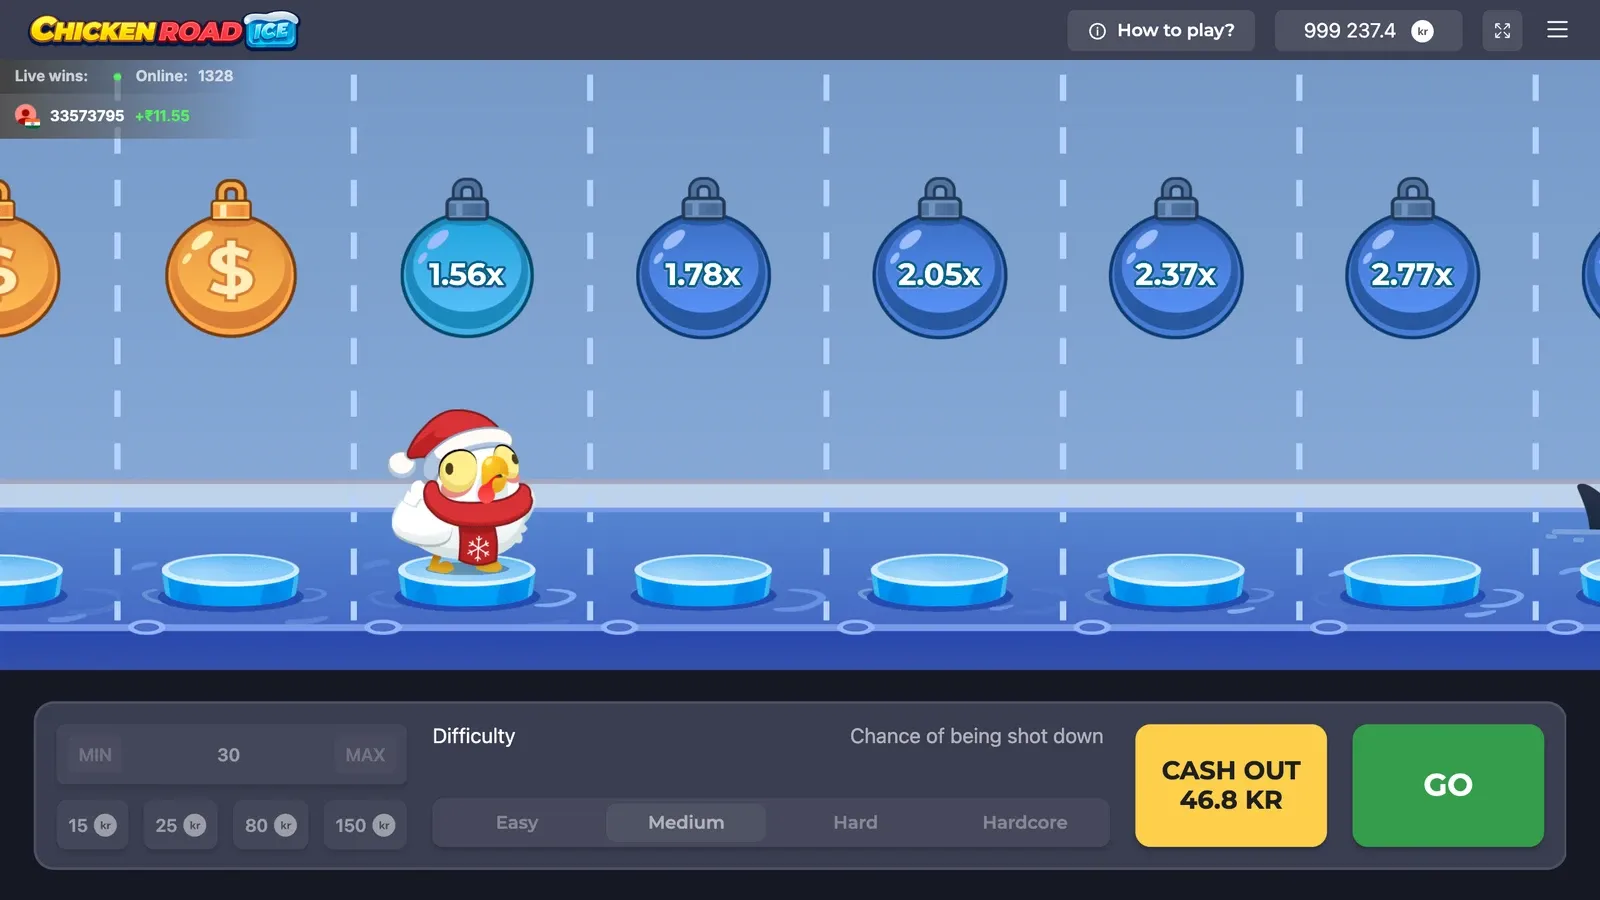1600x900 pixels.
Task: Click the bet amount field showing 30
Action: [229, 755]
